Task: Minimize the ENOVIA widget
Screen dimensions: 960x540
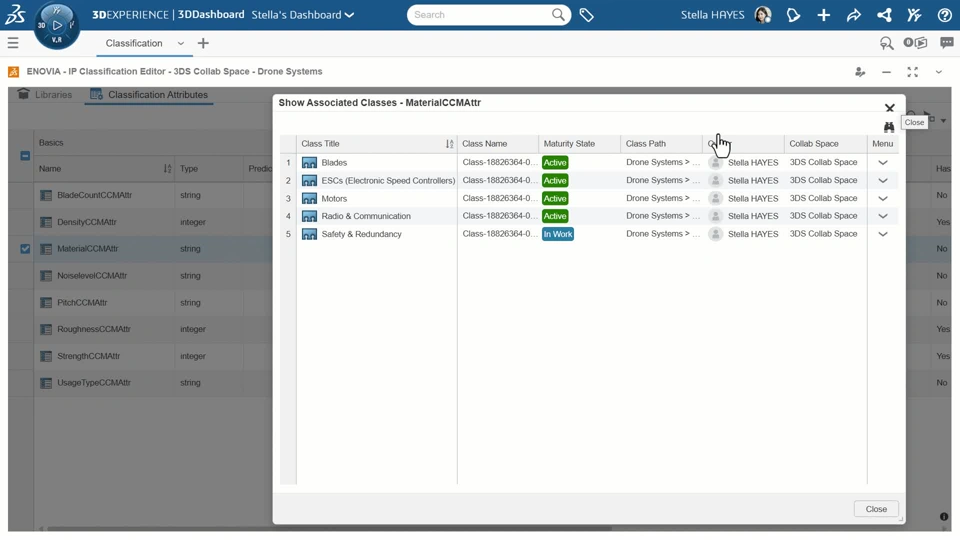Action: click(886, 72)
